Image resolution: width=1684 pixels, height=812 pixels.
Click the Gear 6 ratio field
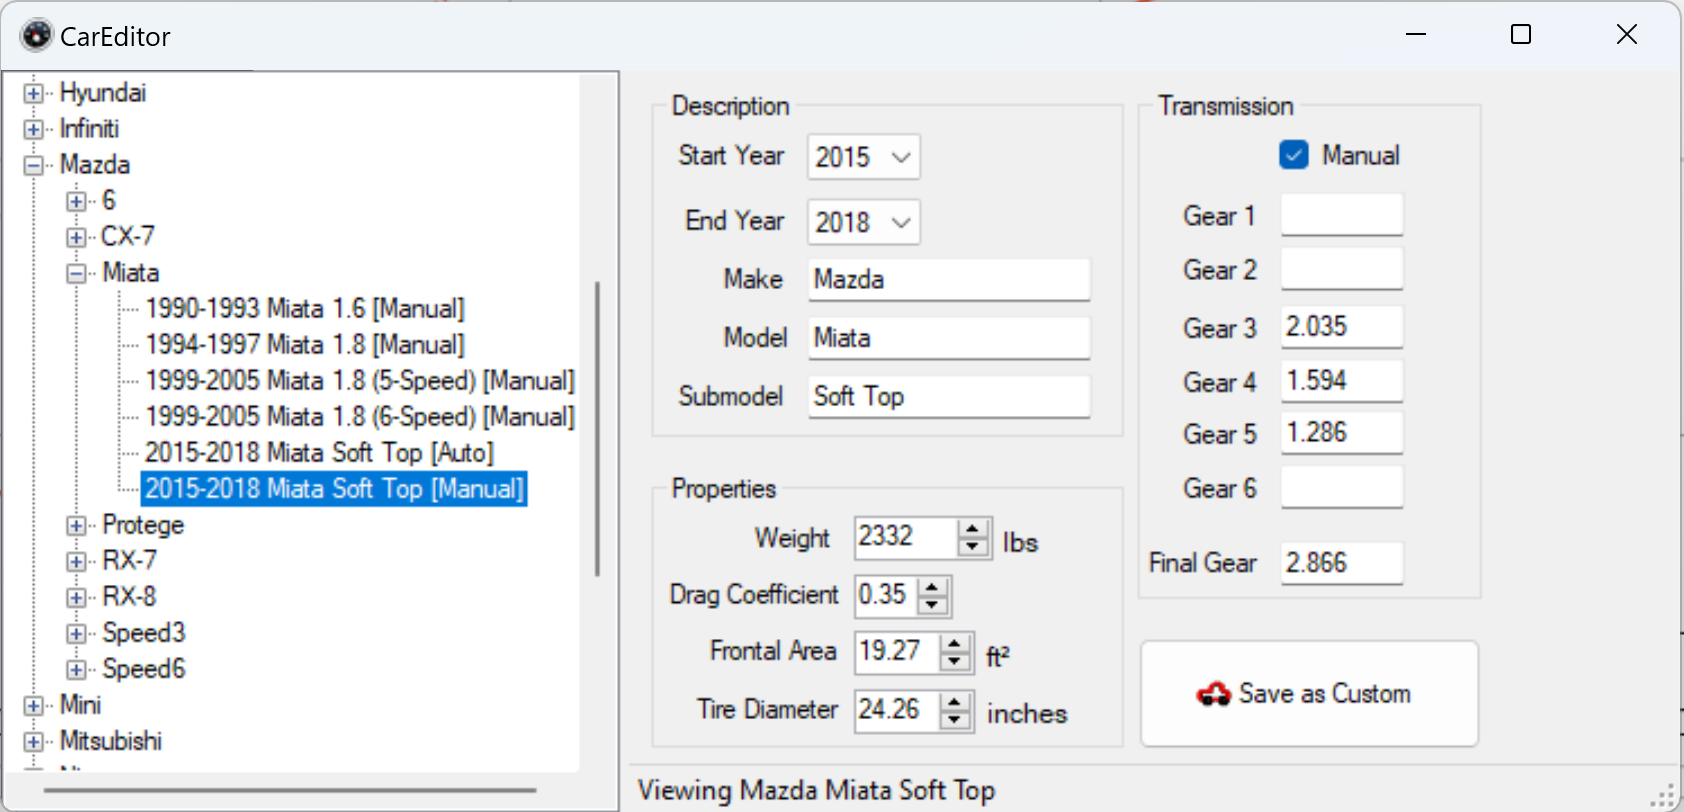(x=1342, y=487)
